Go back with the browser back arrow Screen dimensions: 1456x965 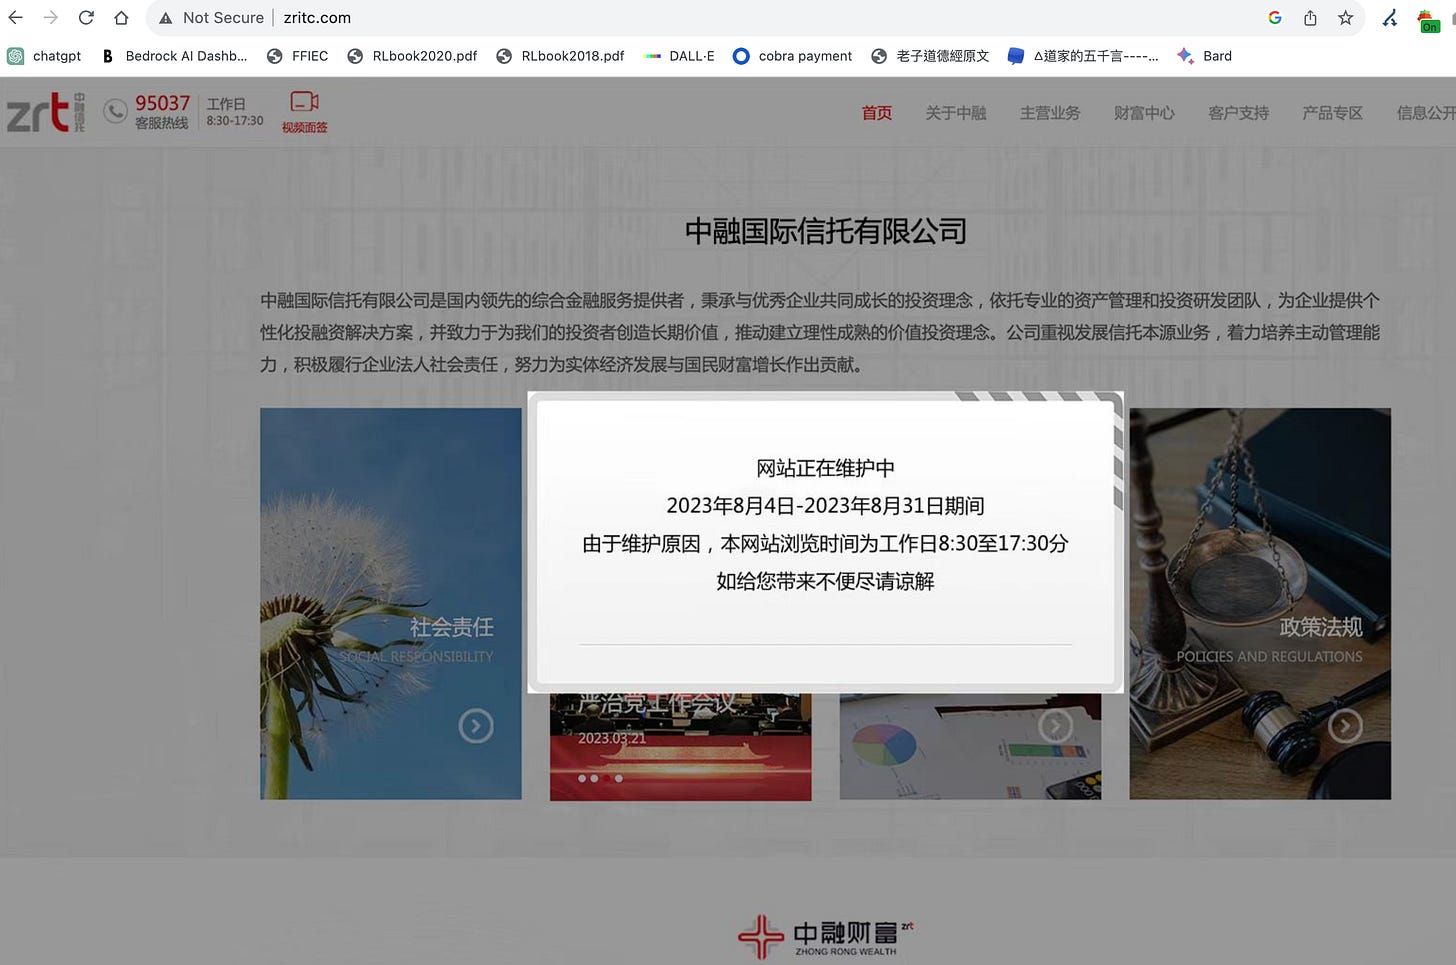pyautogui.click(x=15, y=18)
